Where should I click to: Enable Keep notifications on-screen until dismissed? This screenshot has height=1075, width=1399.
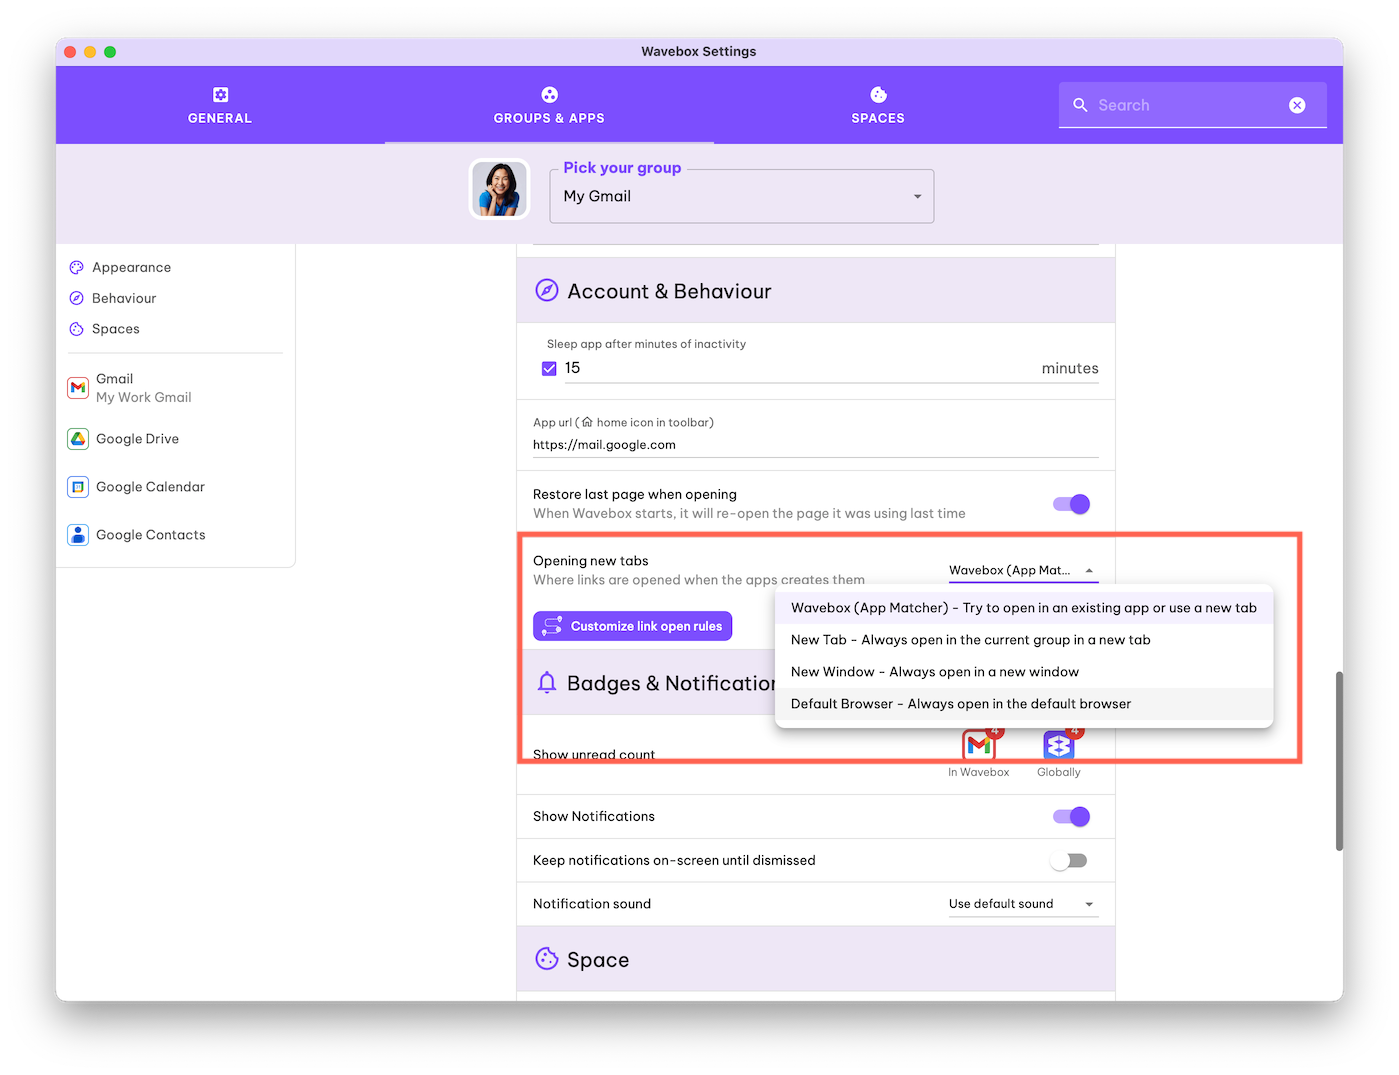tap(1068, 861)
